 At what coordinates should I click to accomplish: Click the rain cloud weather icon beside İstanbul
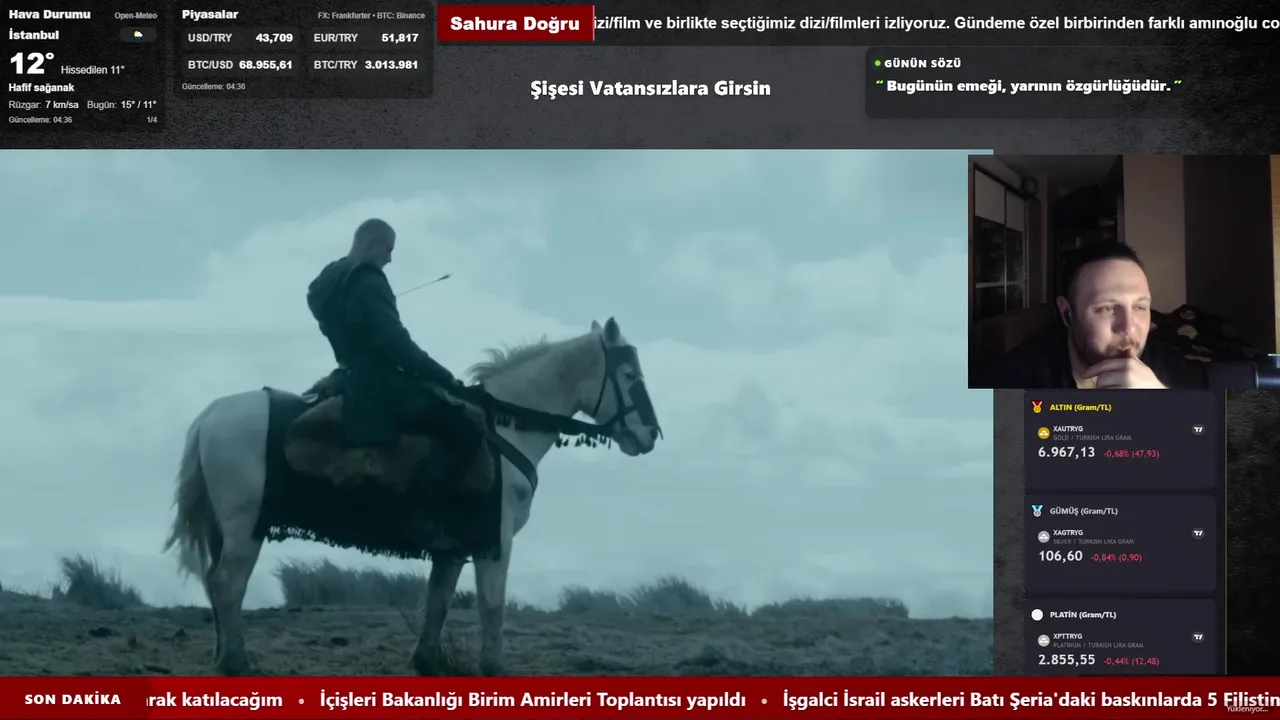[x=138, y=35]
